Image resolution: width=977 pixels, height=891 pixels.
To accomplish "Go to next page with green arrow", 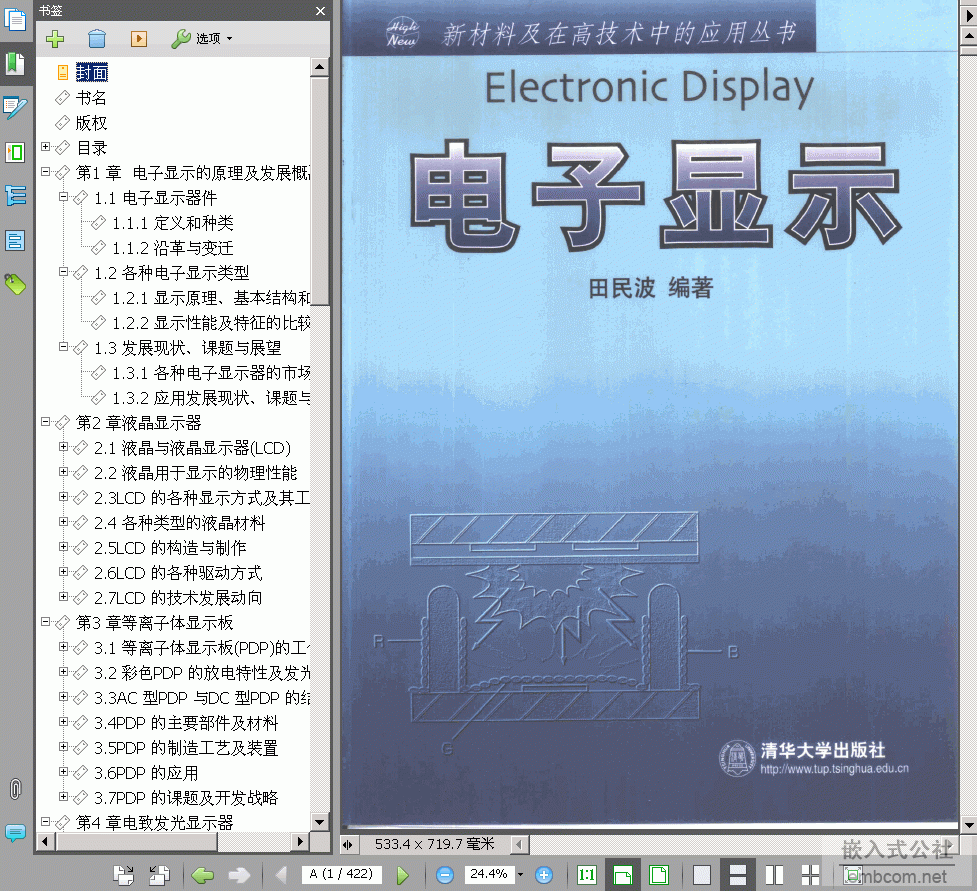I will click(x=402, y=875).
